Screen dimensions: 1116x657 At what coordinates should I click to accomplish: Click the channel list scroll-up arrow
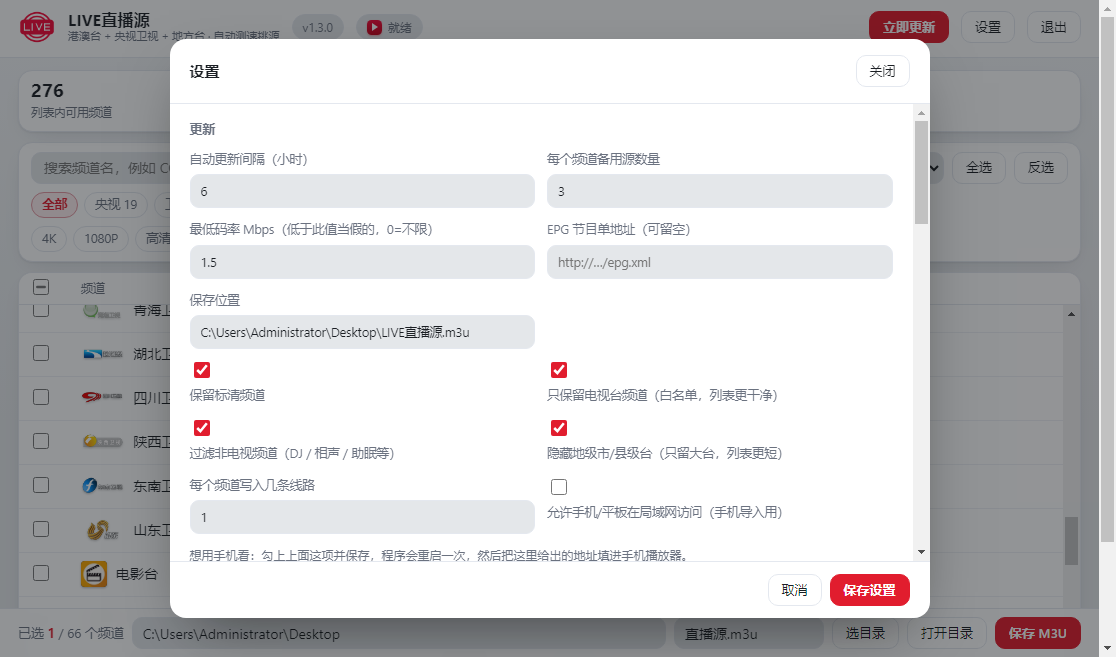pyautogui.click(x=1071, y=314)
